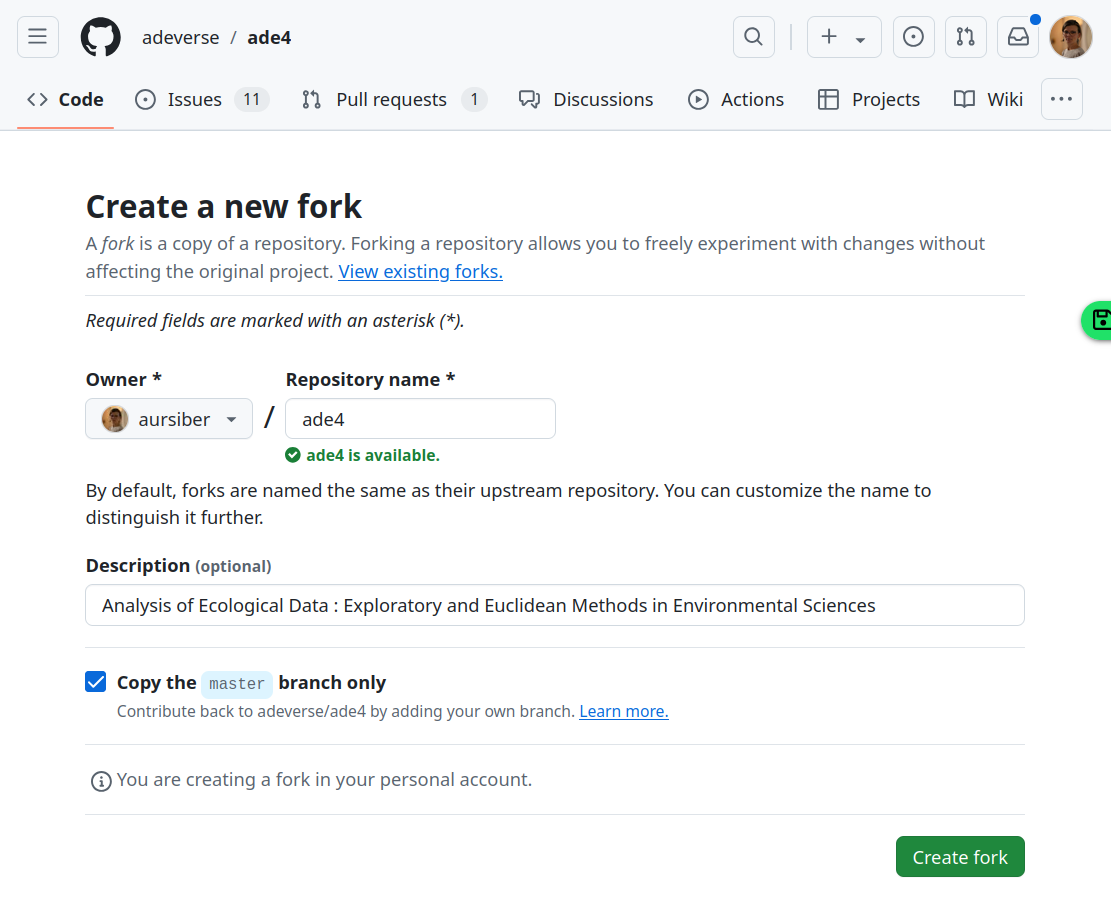Open your issues via the circle-dot icon
Viewport: 1111px width, 912px height.
(x=913, y=37)
